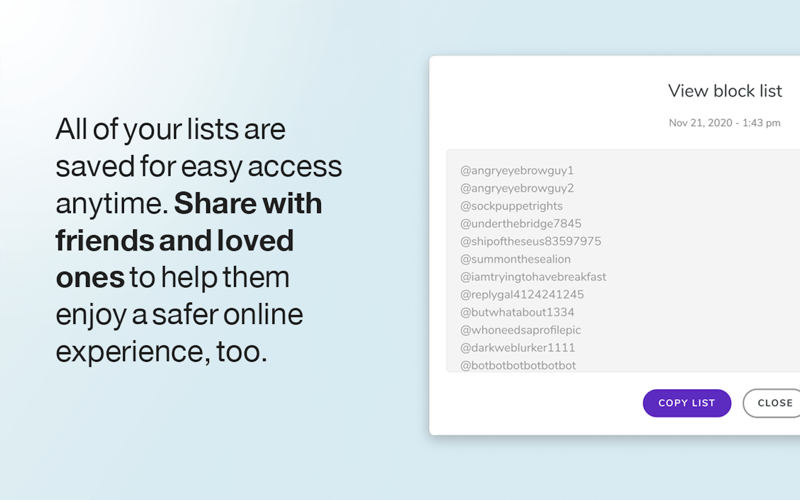Click the Nov 21, 2020 timestamp
Viewport: 800px width, 500px height.
pyautogui.click(x=725, y=123)
